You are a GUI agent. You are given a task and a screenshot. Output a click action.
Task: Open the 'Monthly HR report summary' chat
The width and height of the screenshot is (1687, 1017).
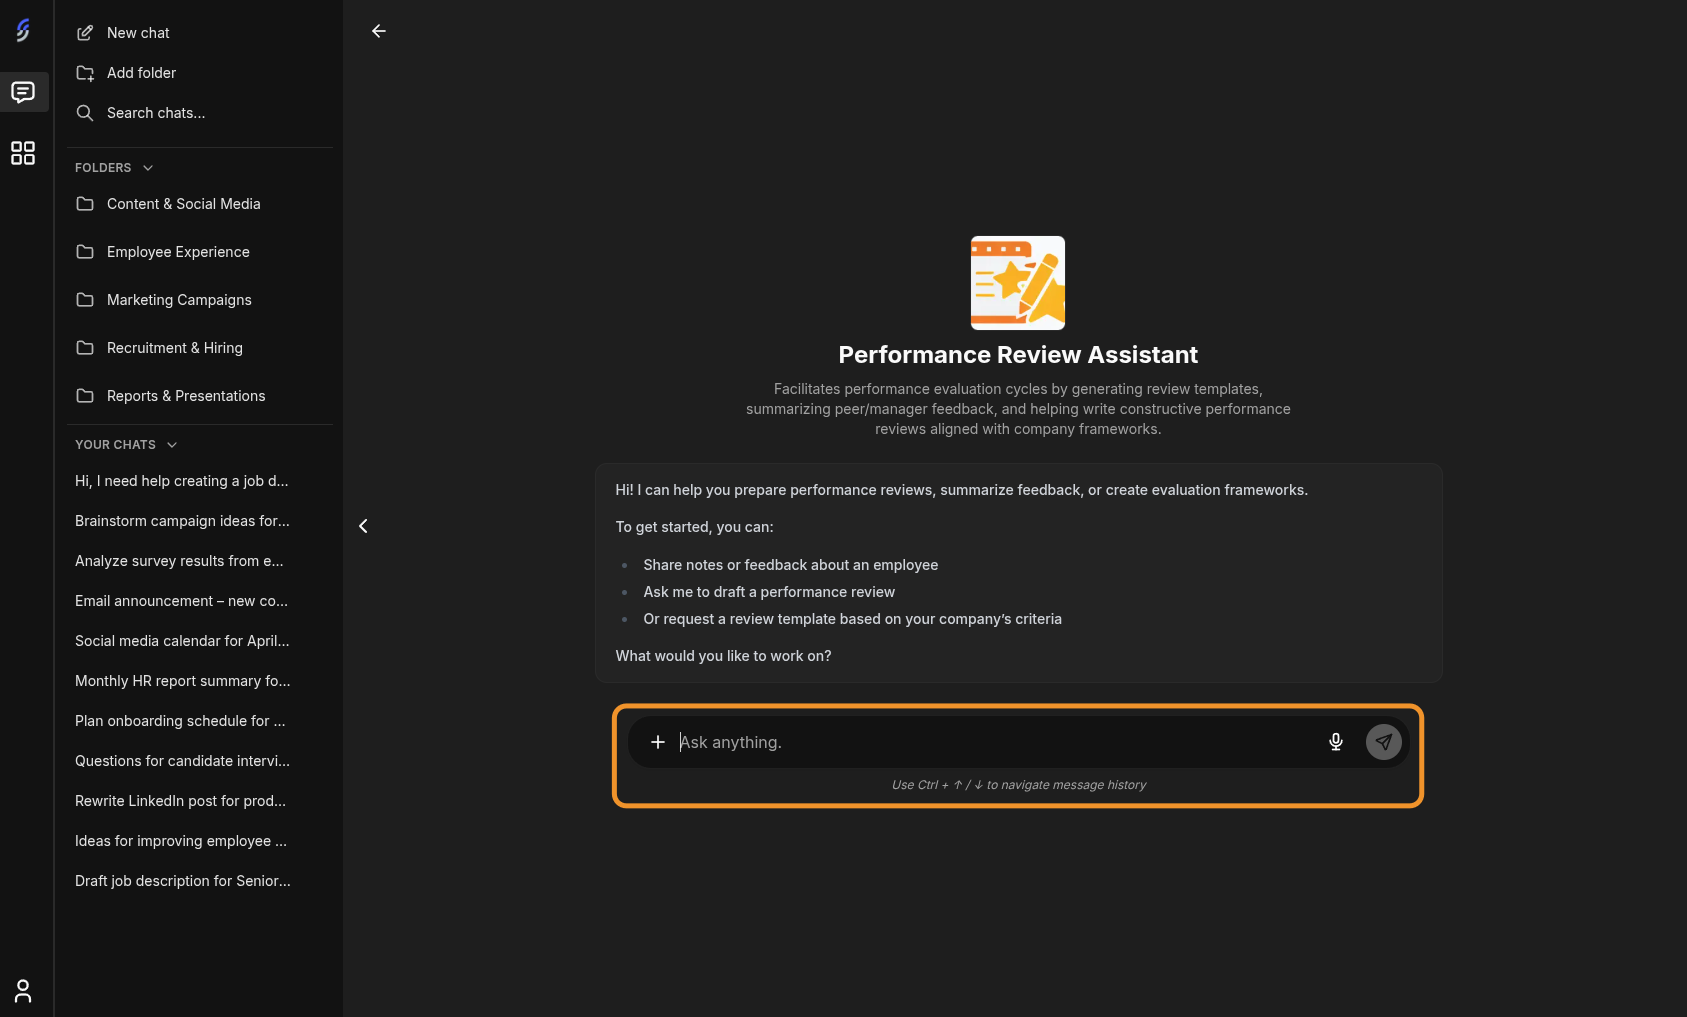(183, 681)
